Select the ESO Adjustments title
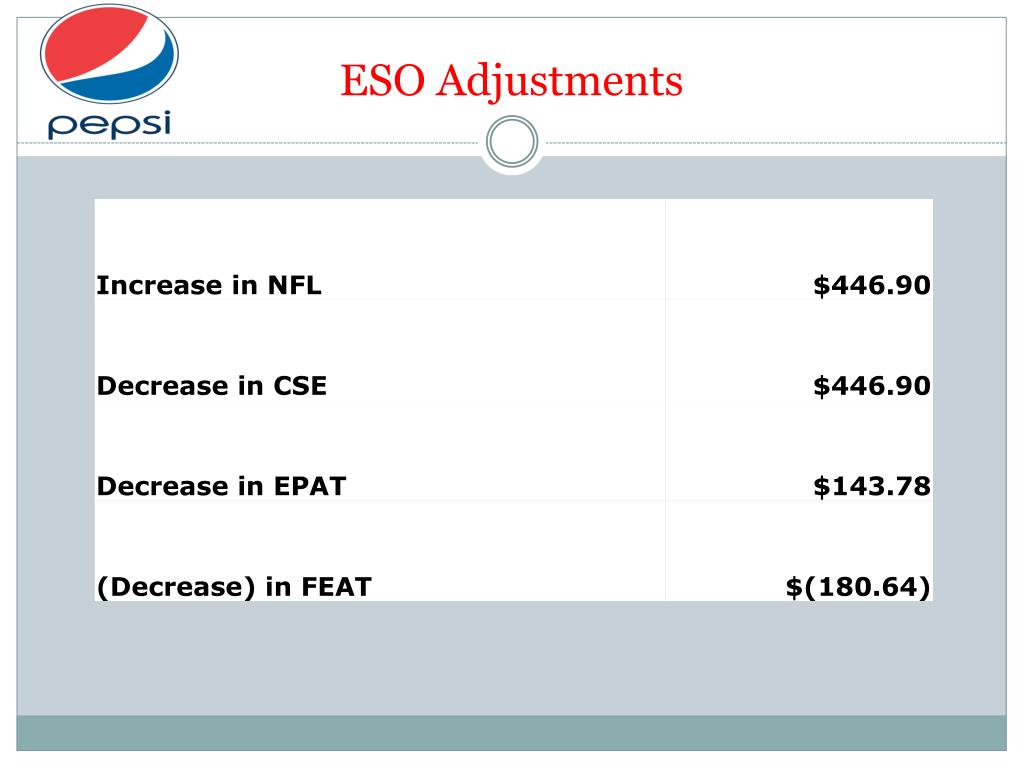Screen dimensions: 1024x768 coord(511,80)
